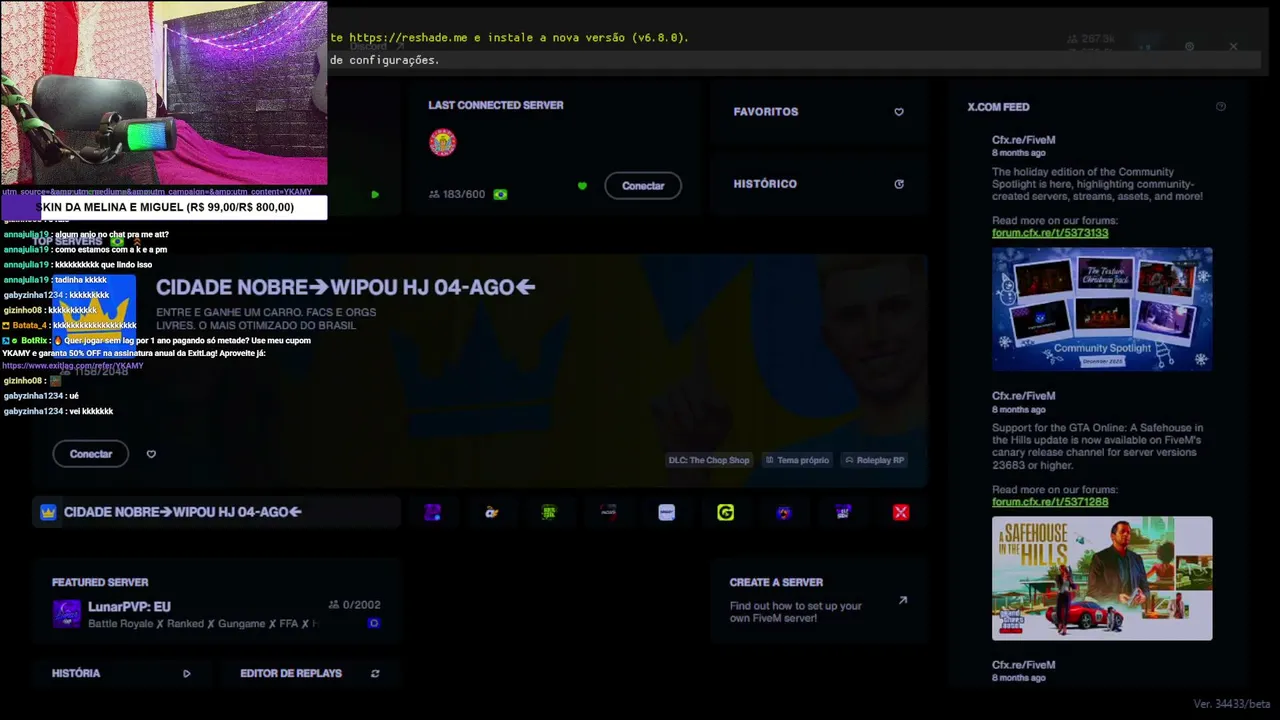
Task: Close the launcher with the top-right X
Action: pos(1233,46)
